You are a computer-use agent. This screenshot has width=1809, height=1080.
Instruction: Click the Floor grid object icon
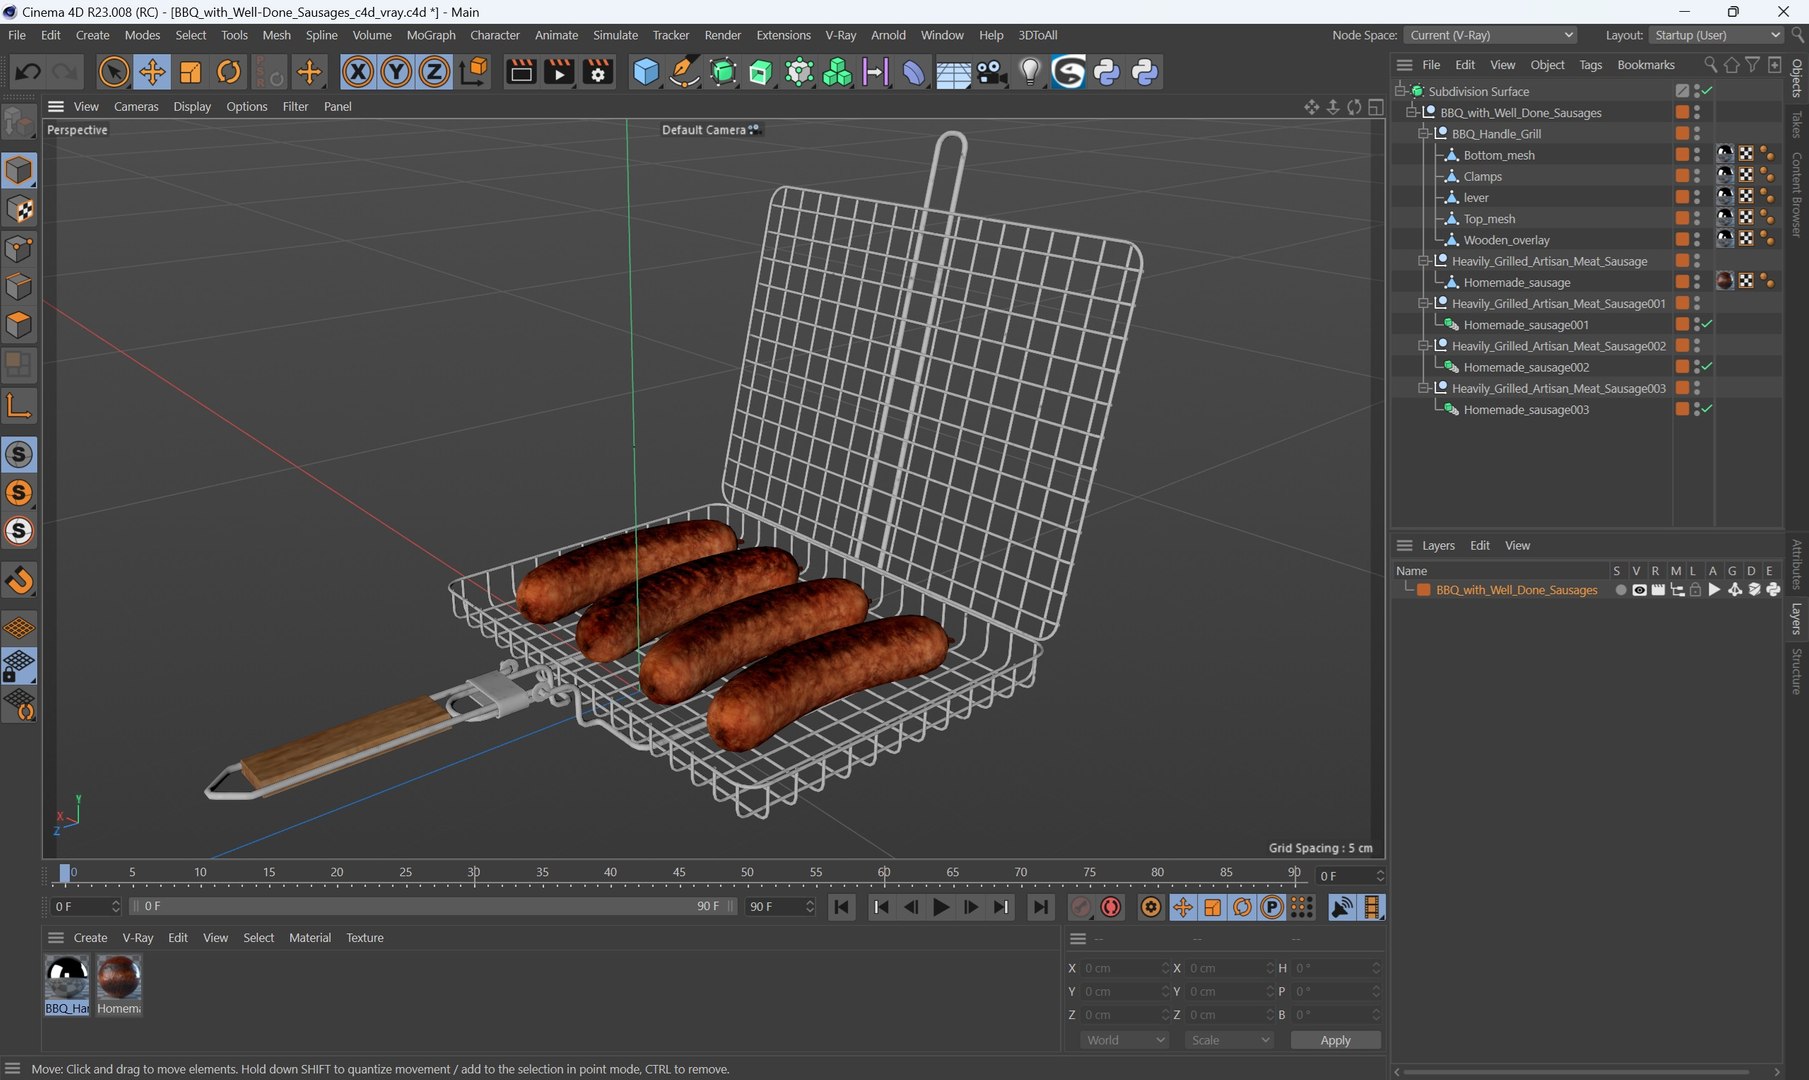(x=953, y=72)
